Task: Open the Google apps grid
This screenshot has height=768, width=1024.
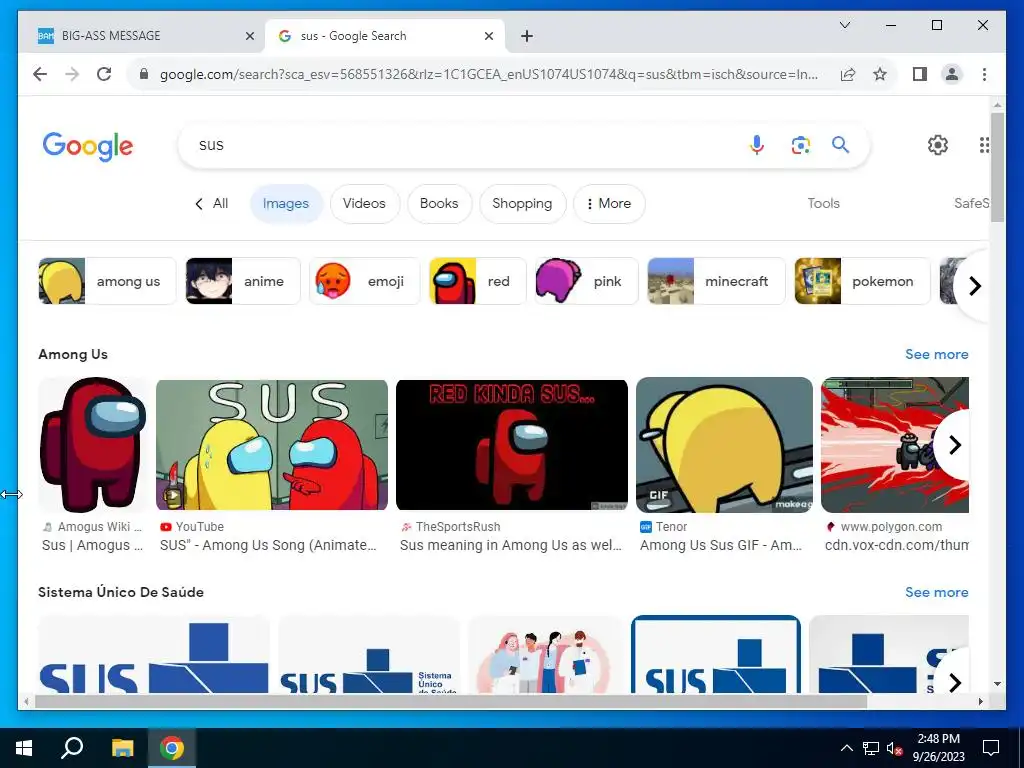Action: point(984,144)
